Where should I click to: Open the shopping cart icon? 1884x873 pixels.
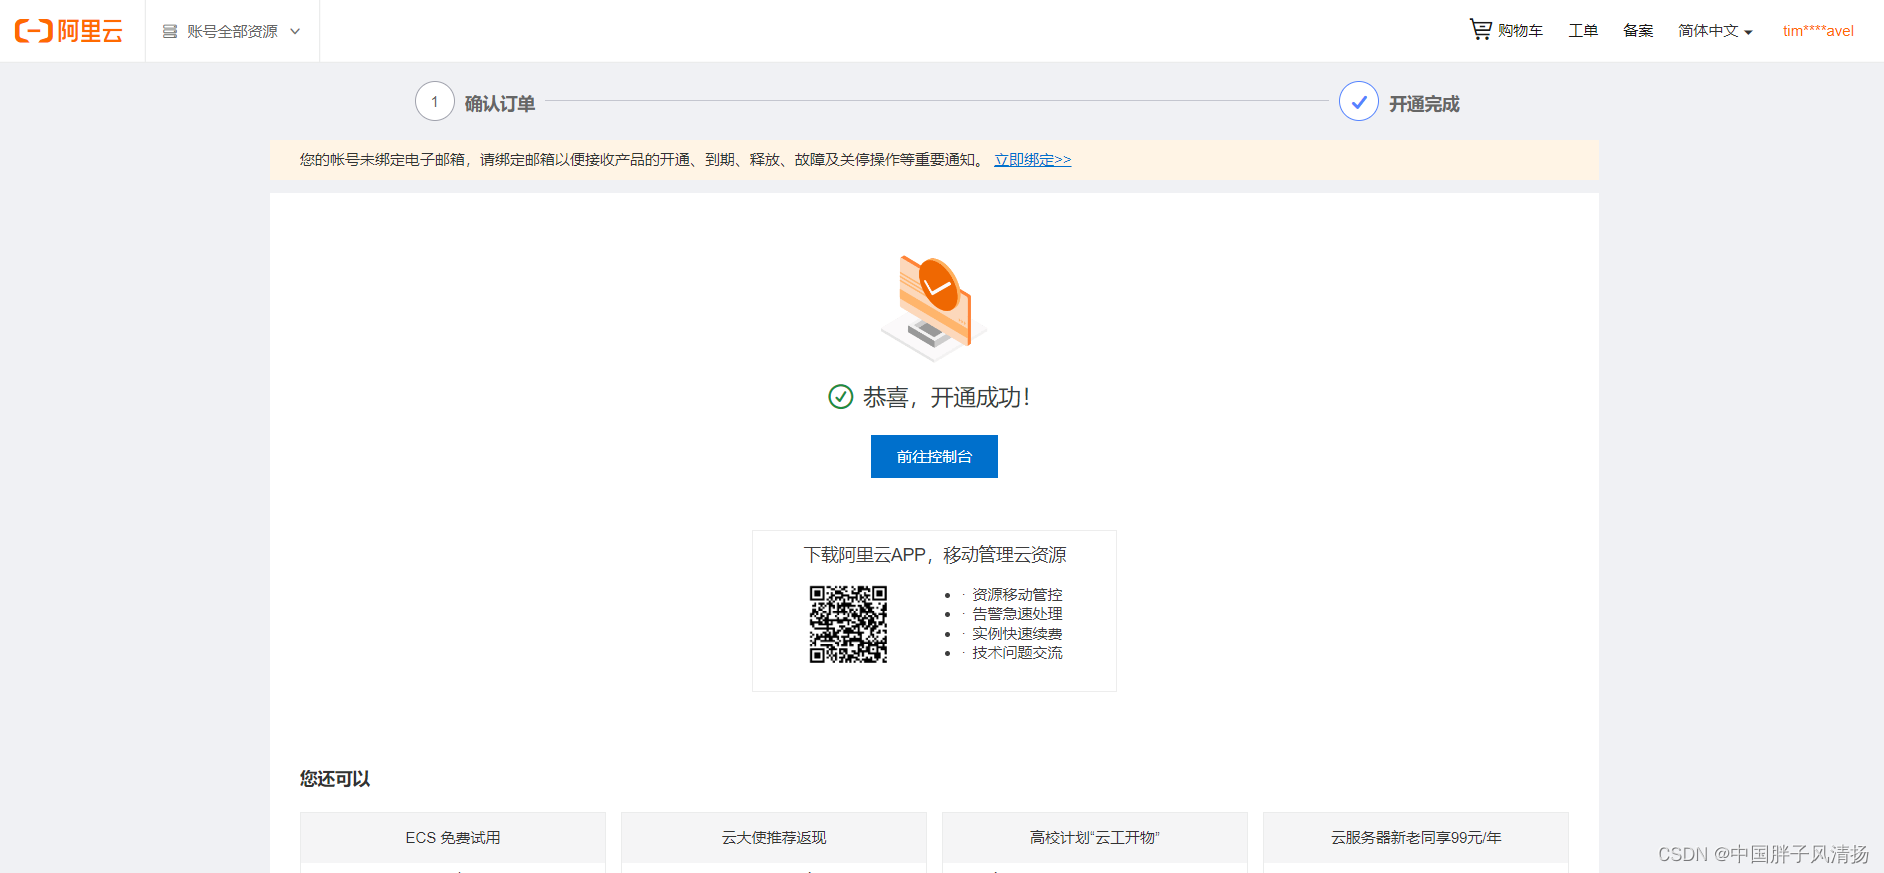[1480, 29]
